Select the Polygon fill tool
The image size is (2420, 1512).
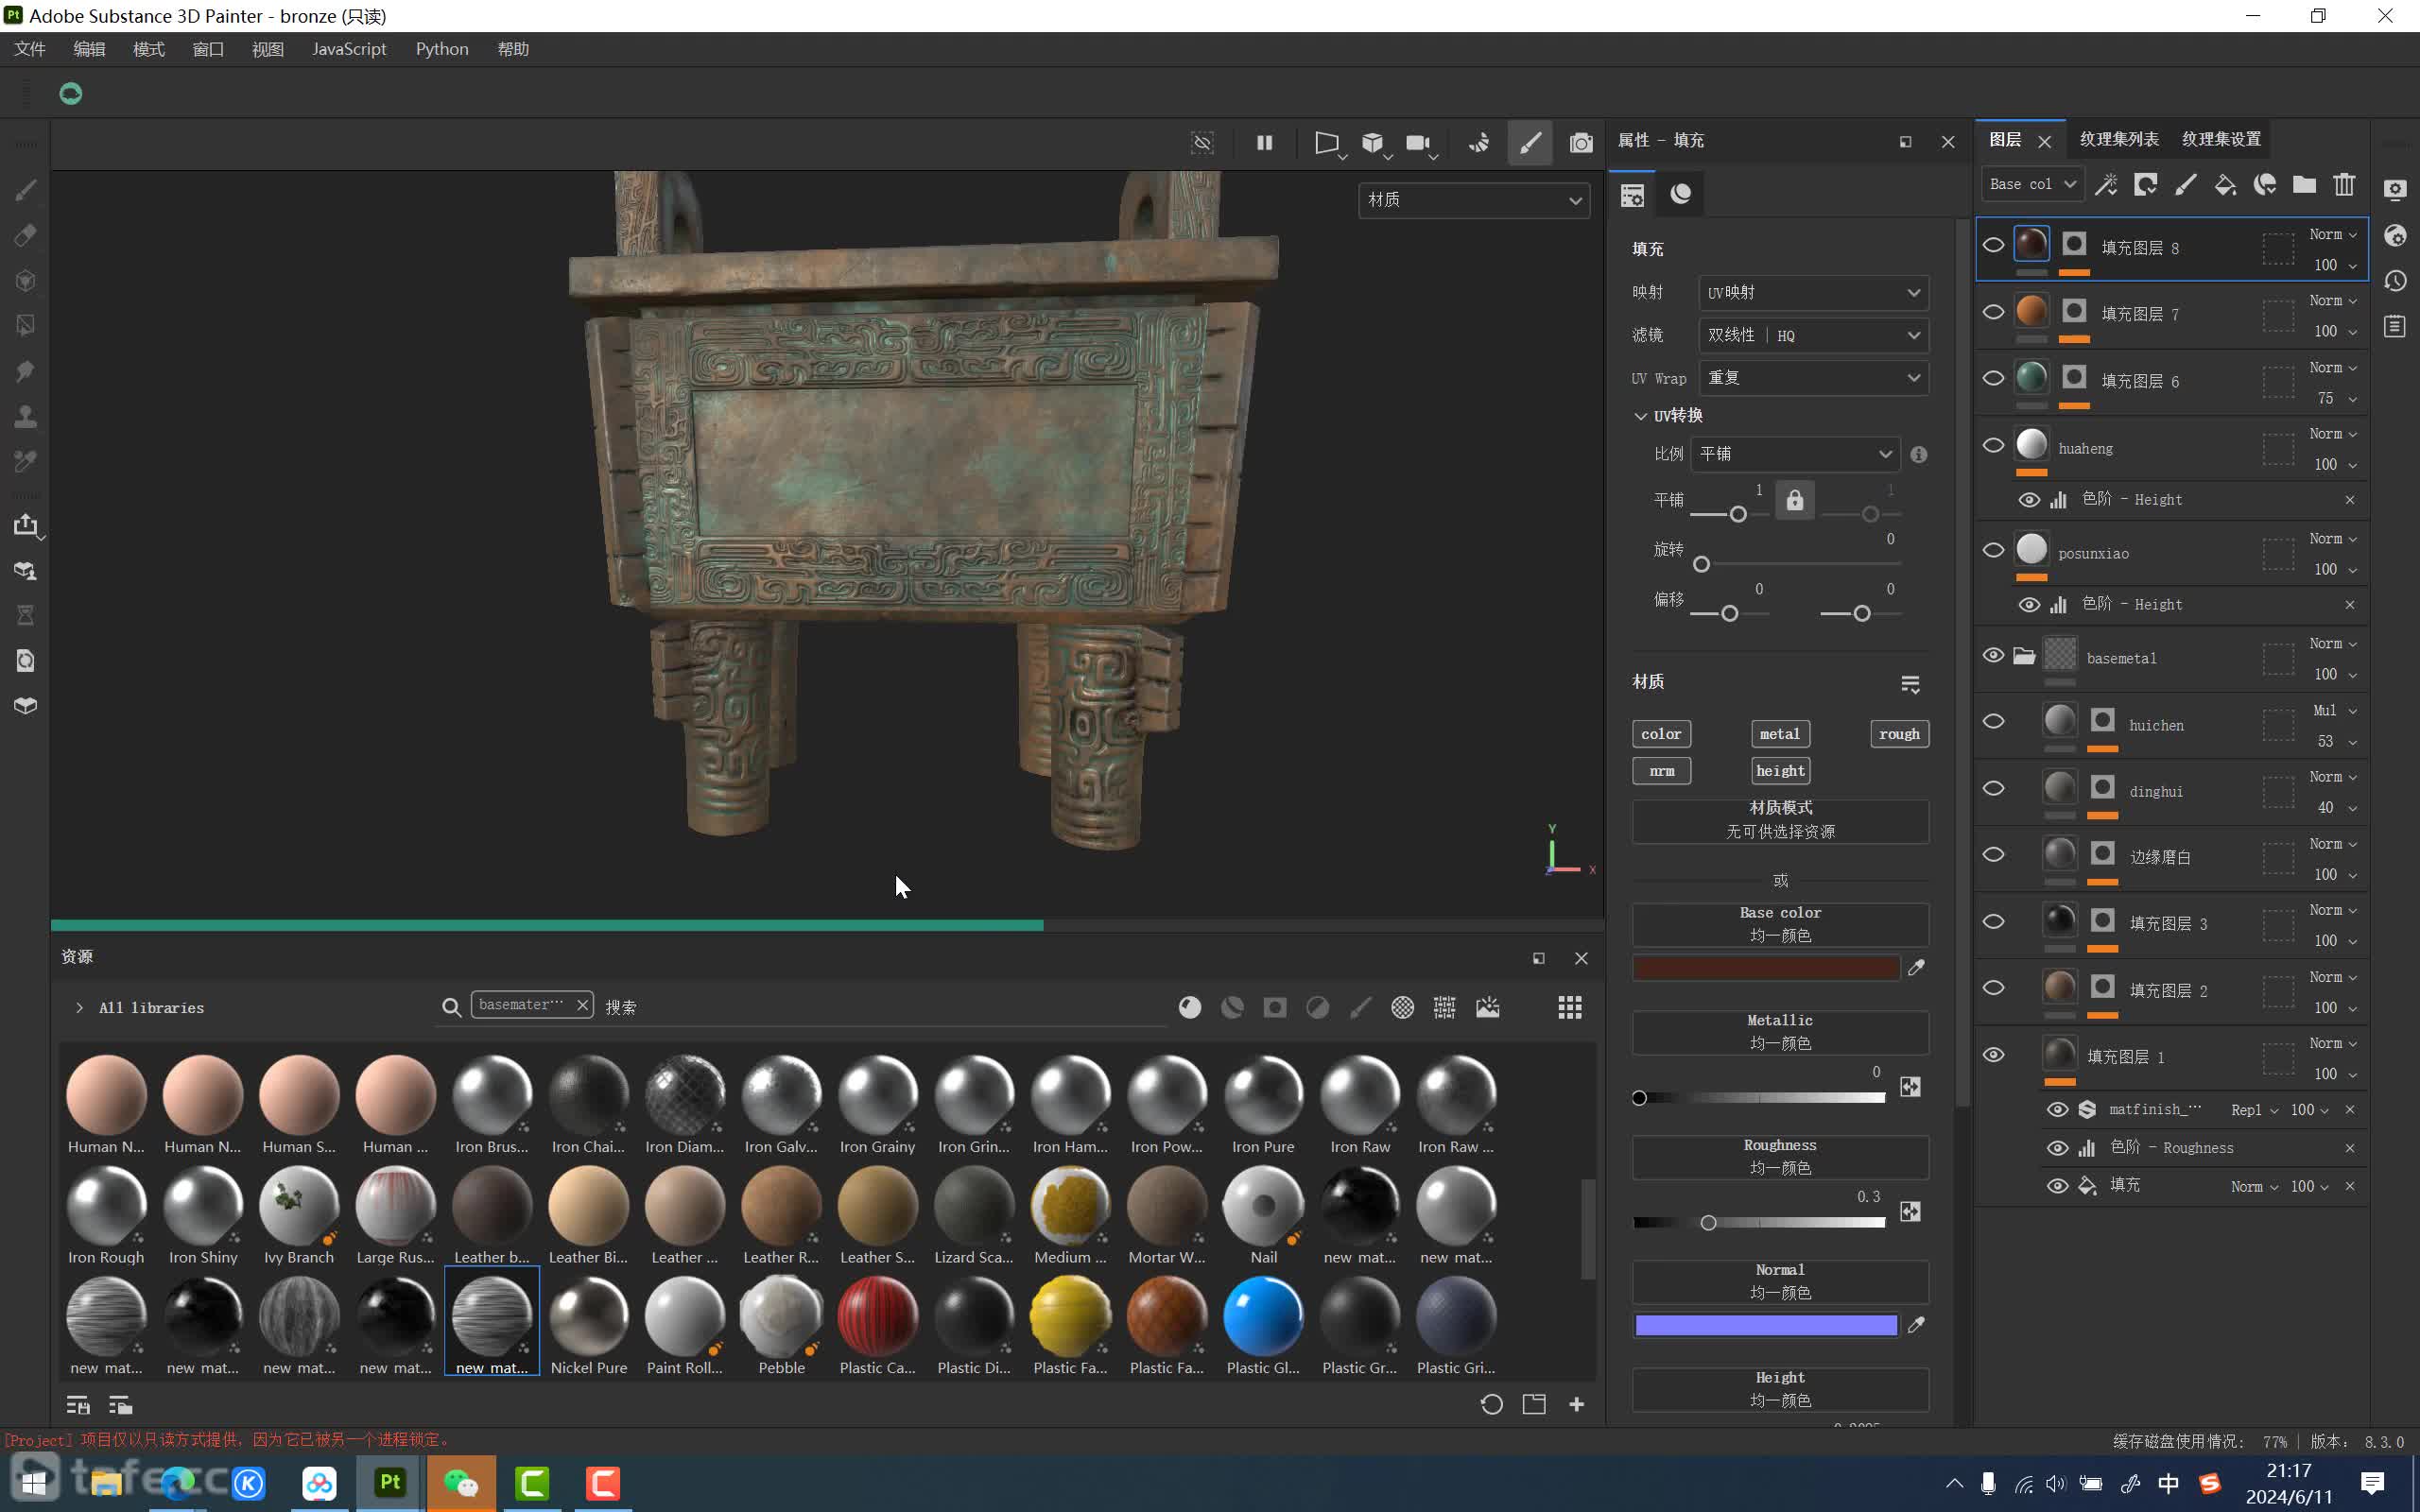26,325
